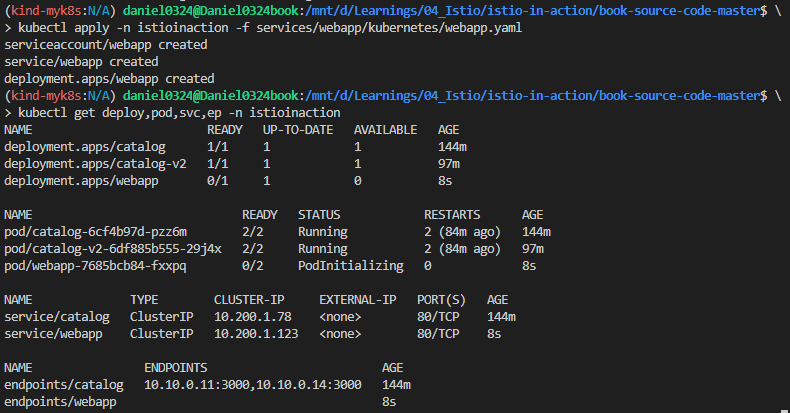Click the ENDPOINTS column header
This screenshot has width=790, height=413.
pos(175,368)
